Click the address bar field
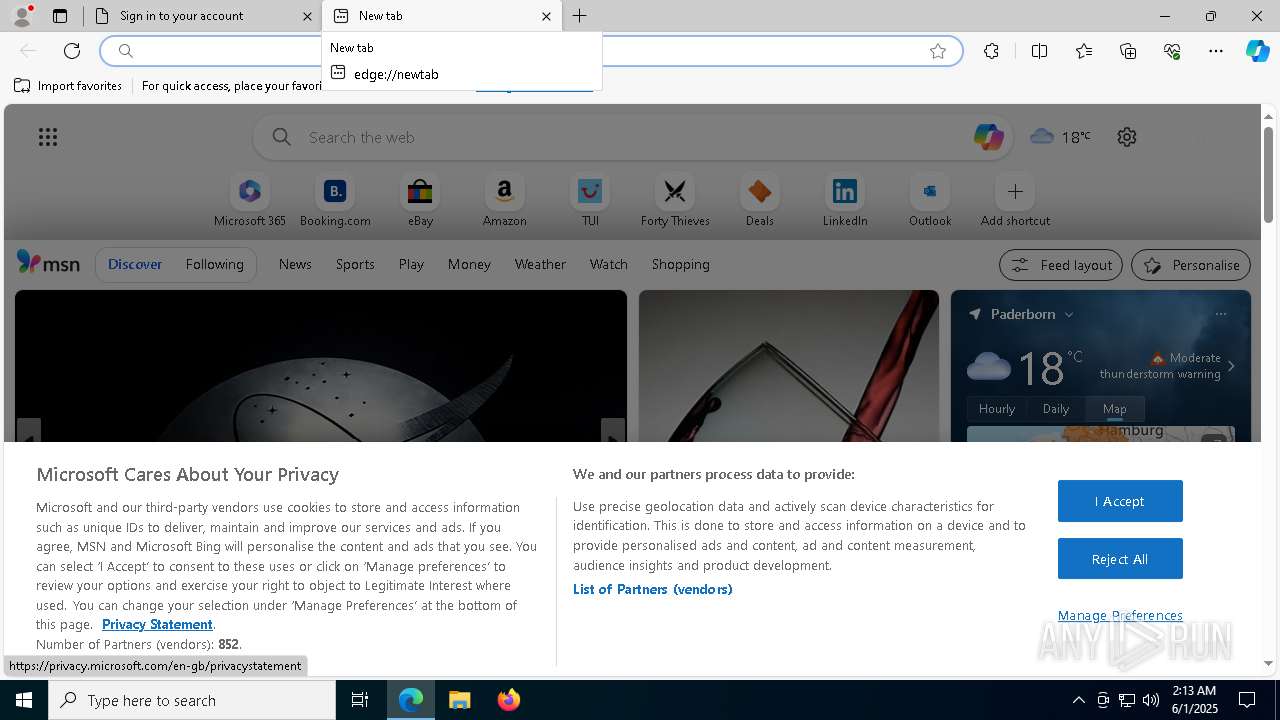The width and height of the screenshot is (1280, 720). [x=530, y=51]
